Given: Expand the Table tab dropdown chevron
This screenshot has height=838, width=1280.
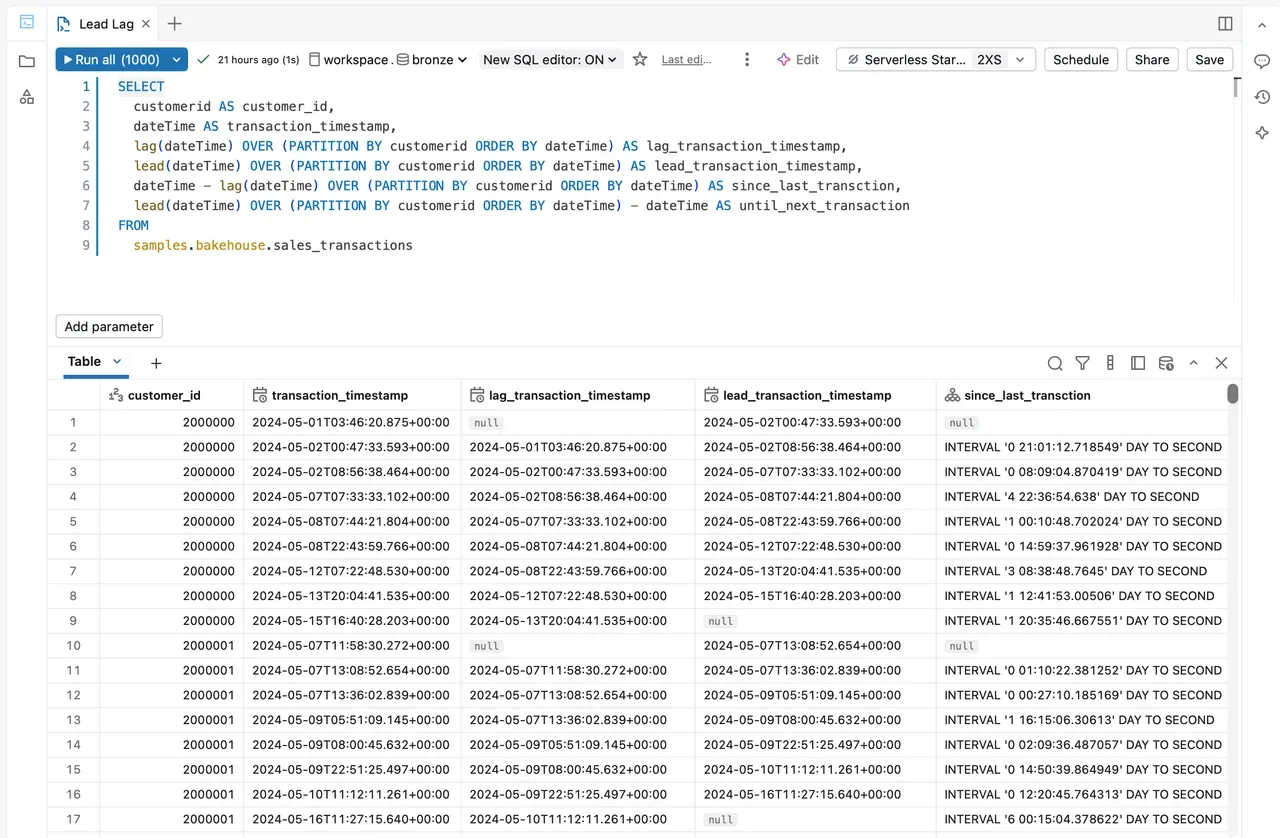Looking at the screenshot, I should 117,362.
